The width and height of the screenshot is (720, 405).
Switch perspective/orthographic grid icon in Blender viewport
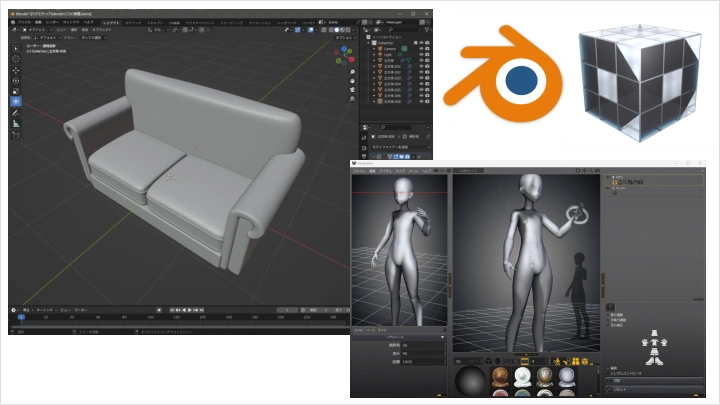coord(352,98)
